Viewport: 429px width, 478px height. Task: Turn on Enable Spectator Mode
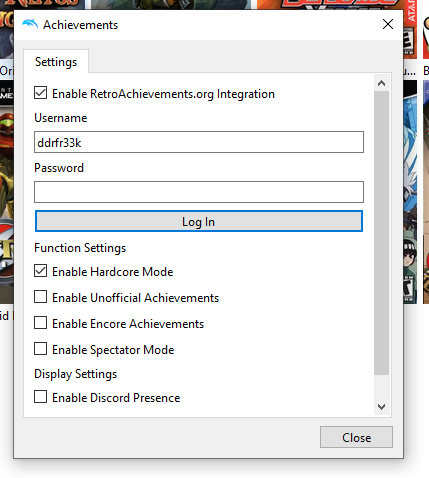tap(40, 349)
